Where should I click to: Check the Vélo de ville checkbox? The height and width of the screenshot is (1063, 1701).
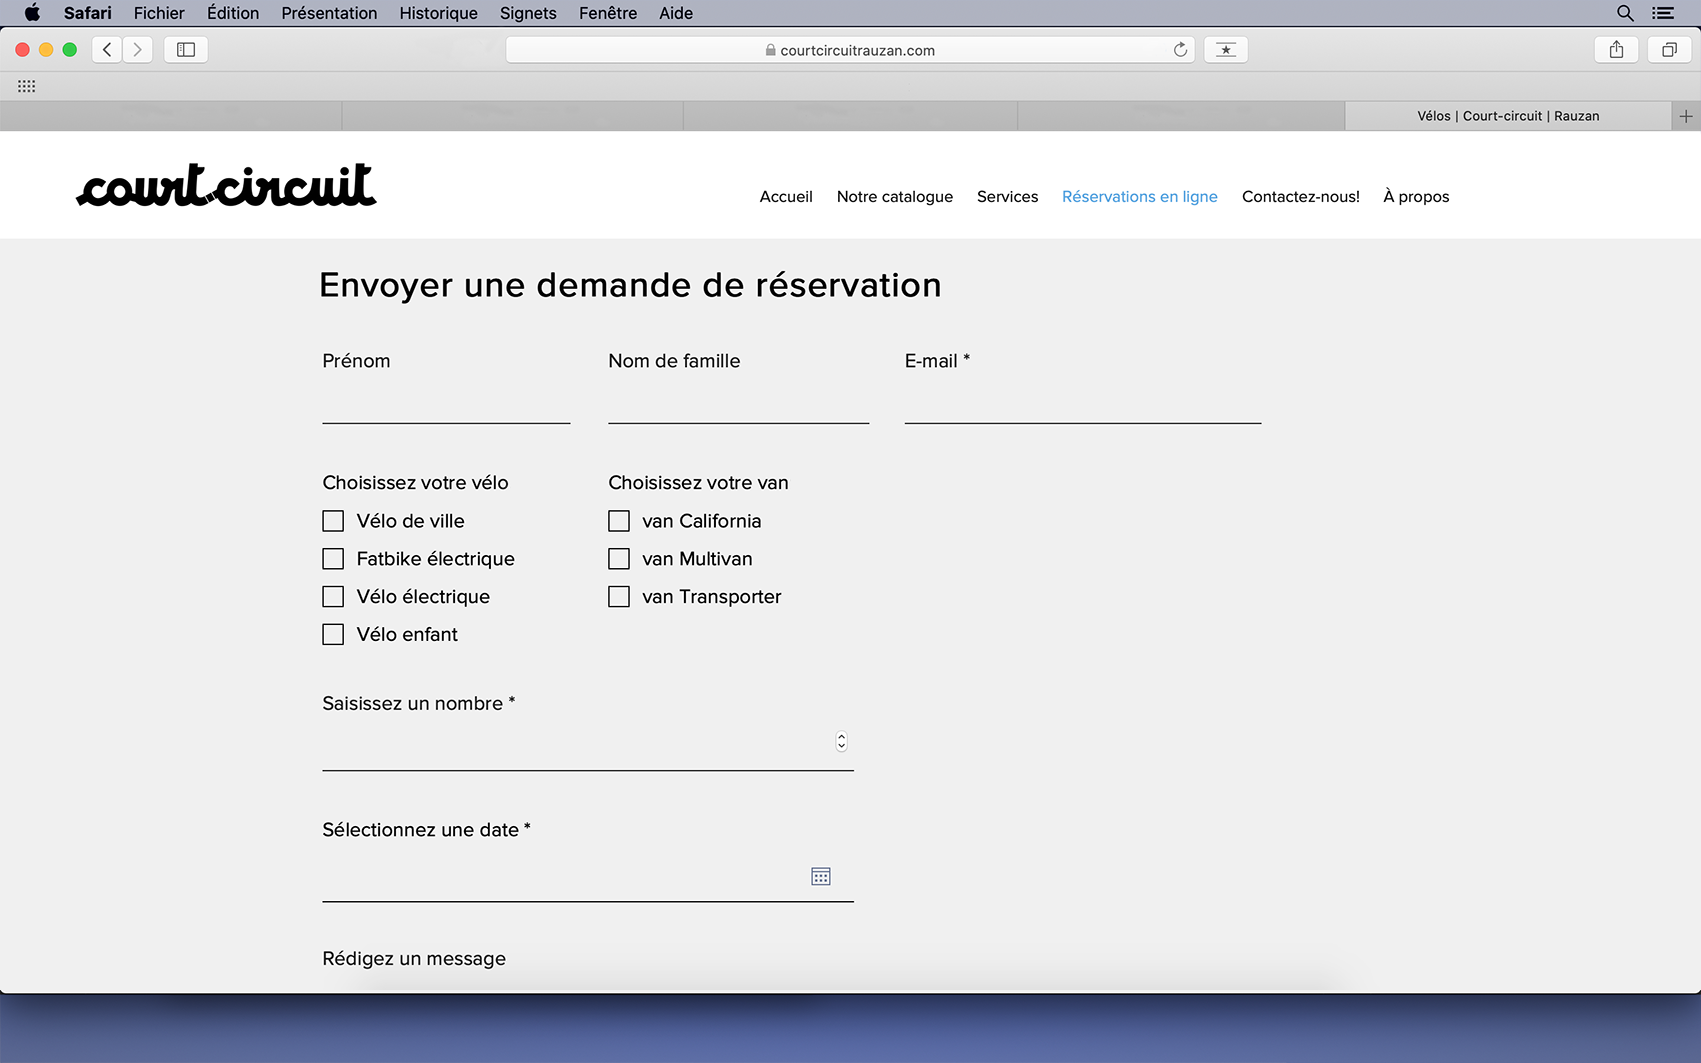333,521
